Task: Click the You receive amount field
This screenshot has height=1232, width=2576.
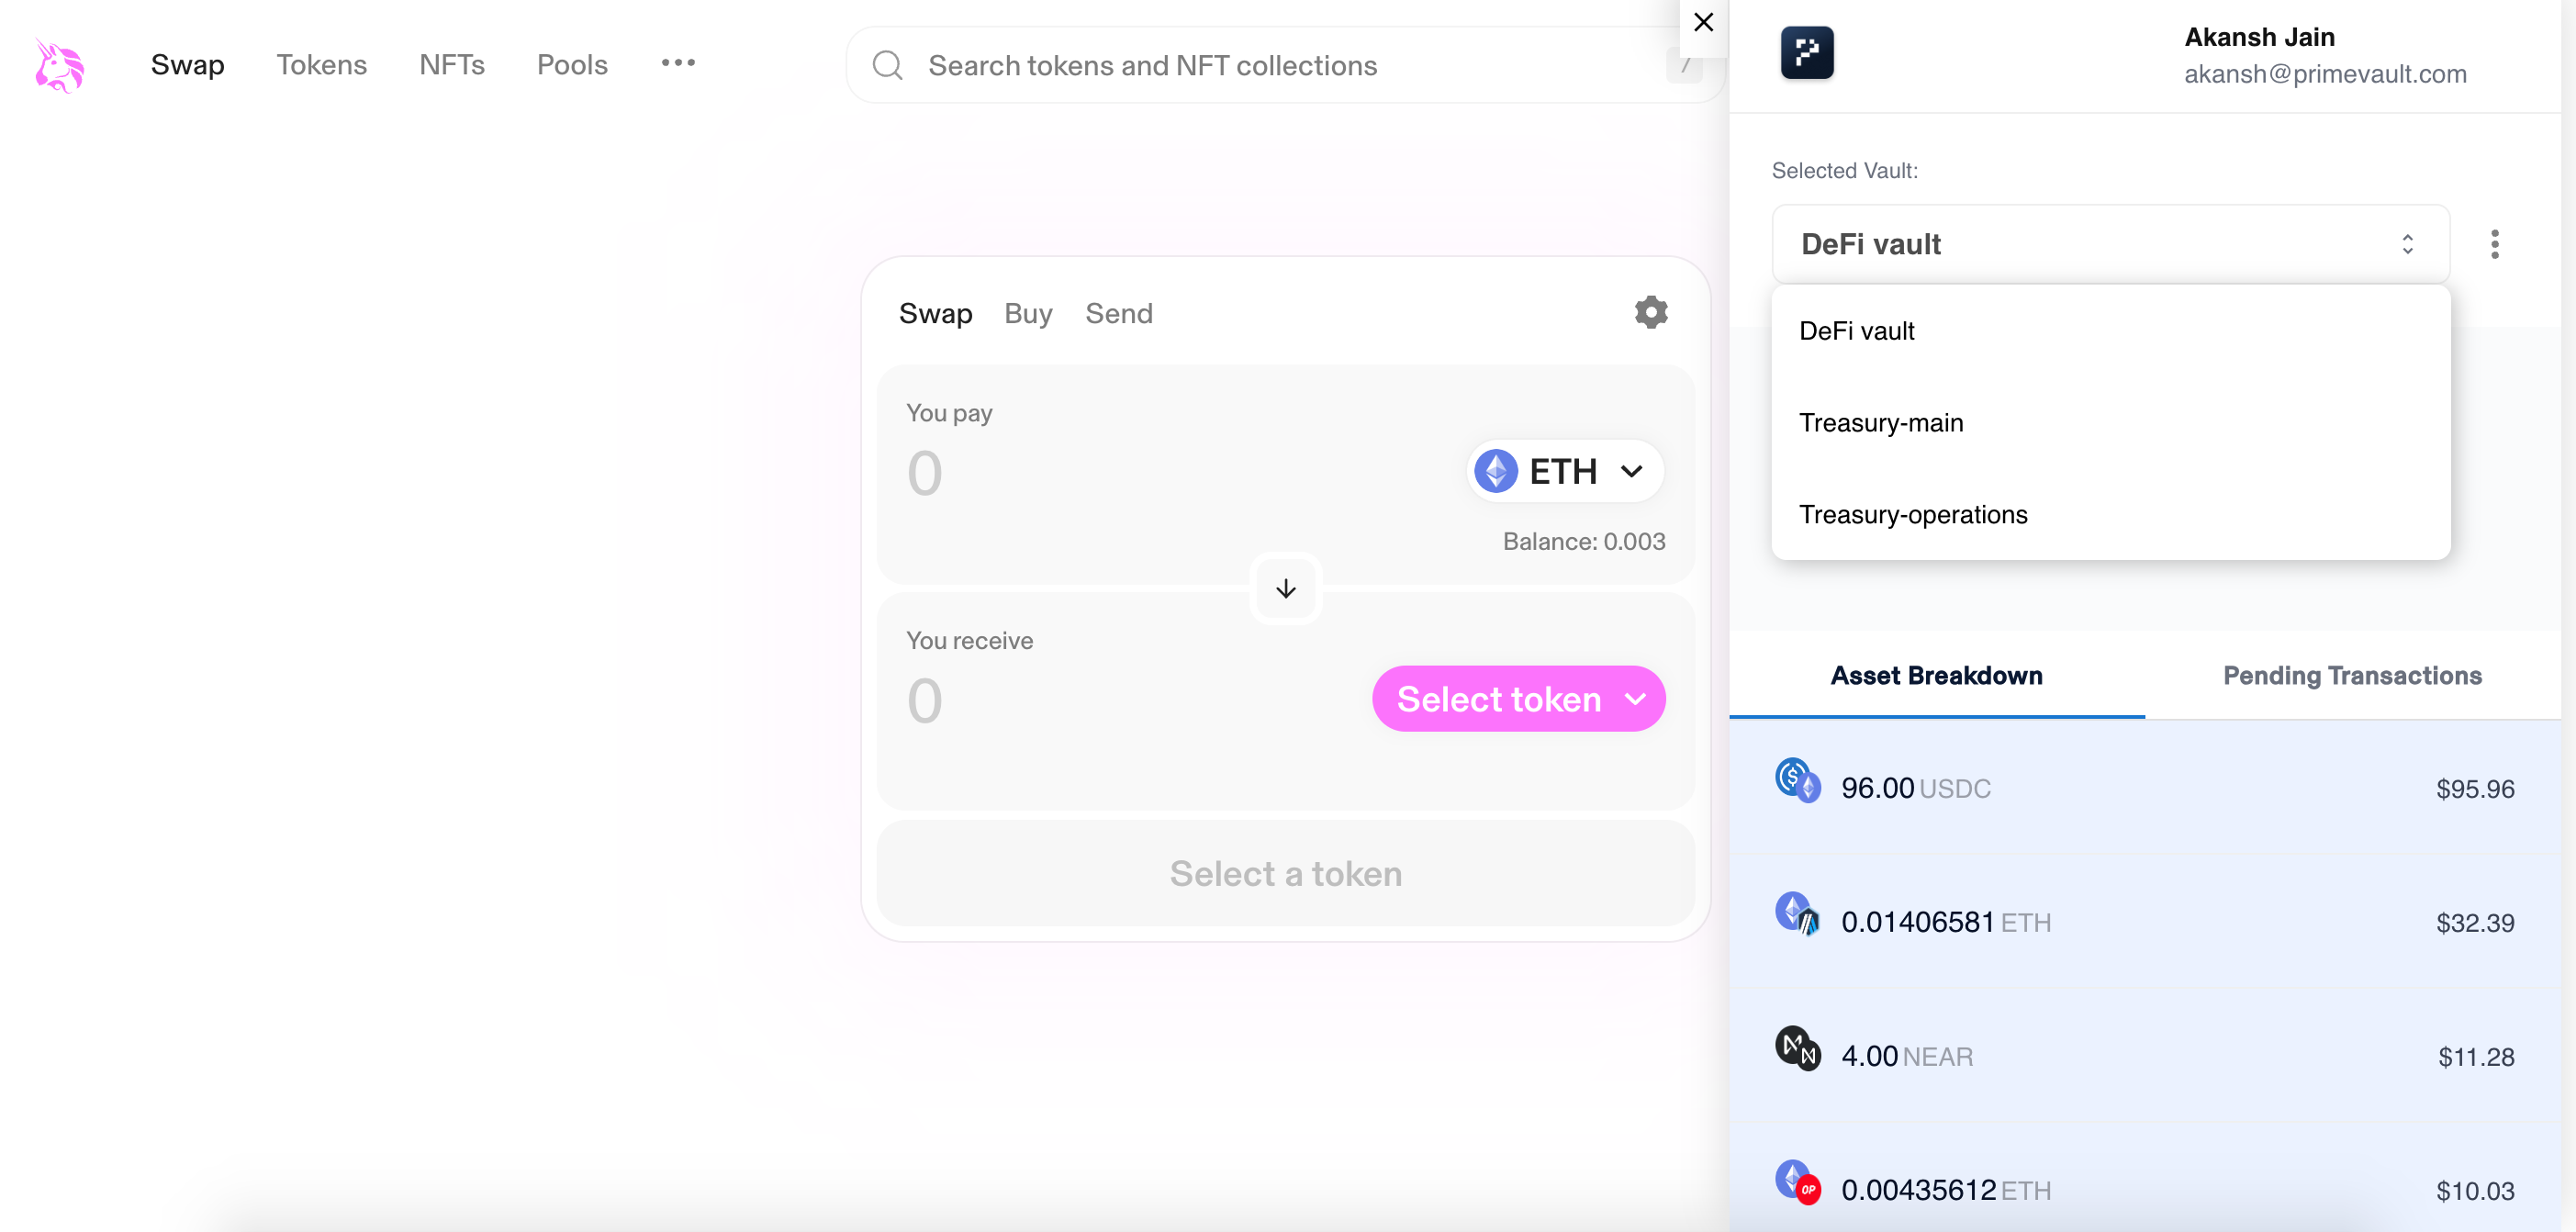Action: (1130, 700)
